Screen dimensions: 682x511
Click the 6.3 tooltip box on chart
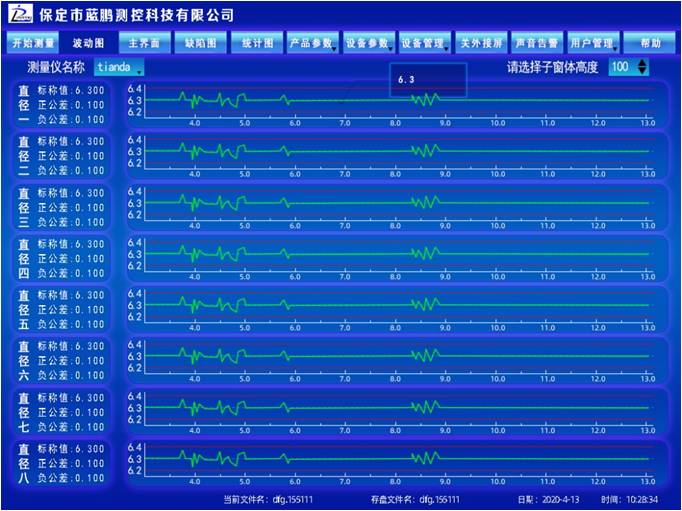click(x=428, y=80)
